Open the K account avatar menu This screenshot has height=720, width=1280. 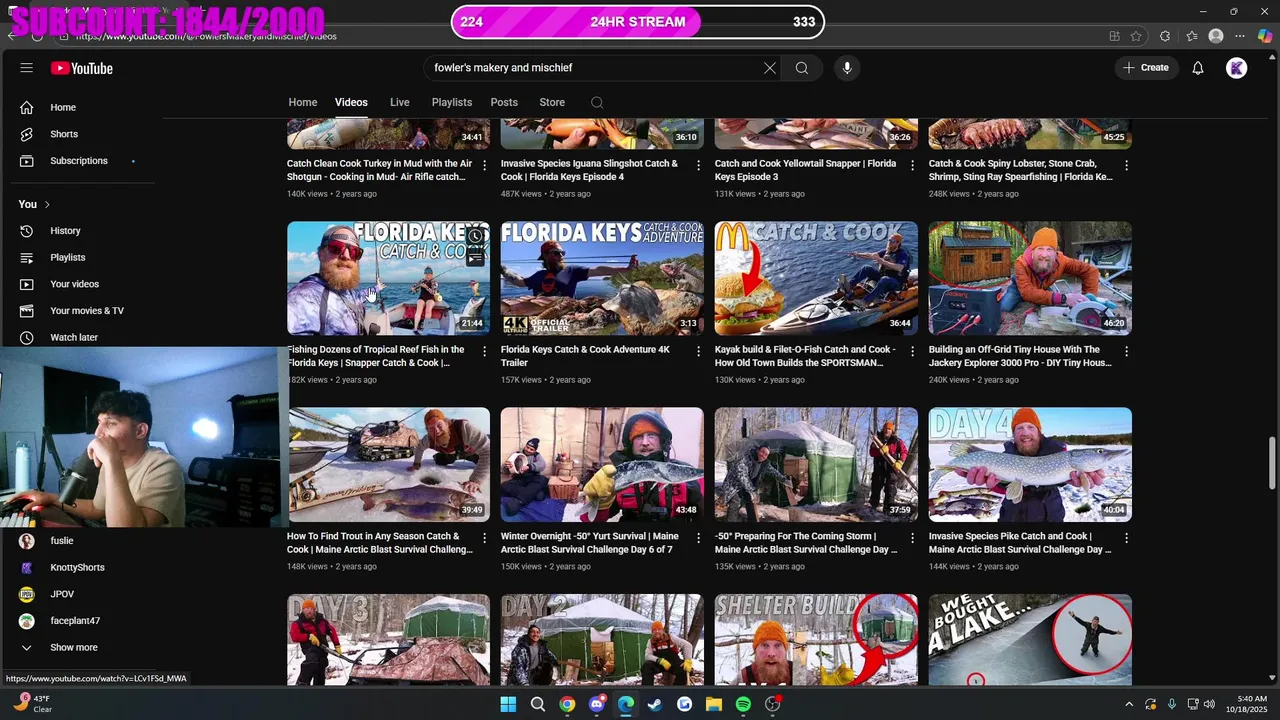pos(1237,68)
